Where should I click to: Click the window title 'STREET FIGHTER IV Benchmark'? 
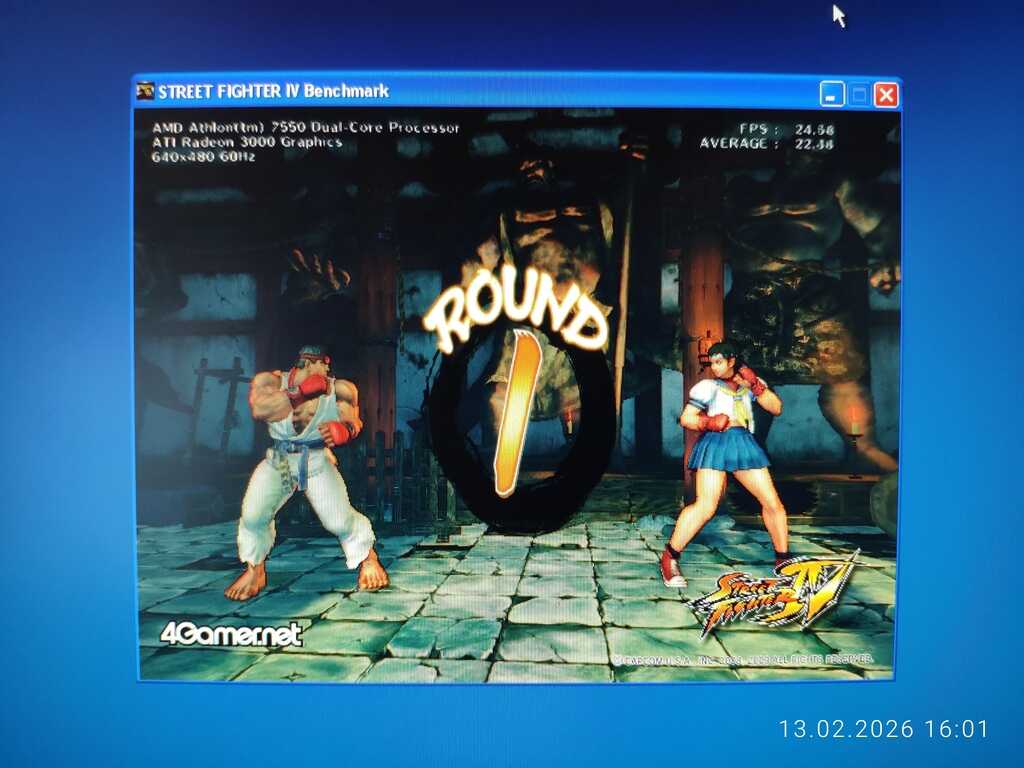pyautogui.click(x=274, y=91)
